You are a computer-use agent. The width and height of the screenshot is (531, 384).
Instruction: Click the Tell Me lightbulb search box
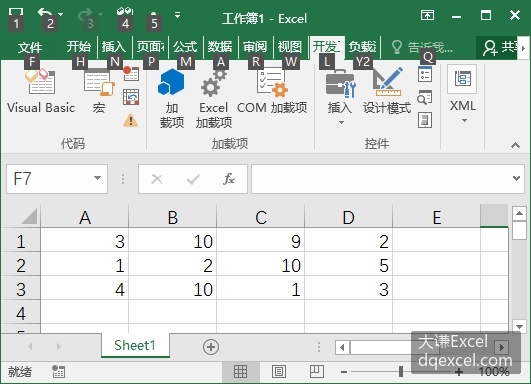(422, 47)
